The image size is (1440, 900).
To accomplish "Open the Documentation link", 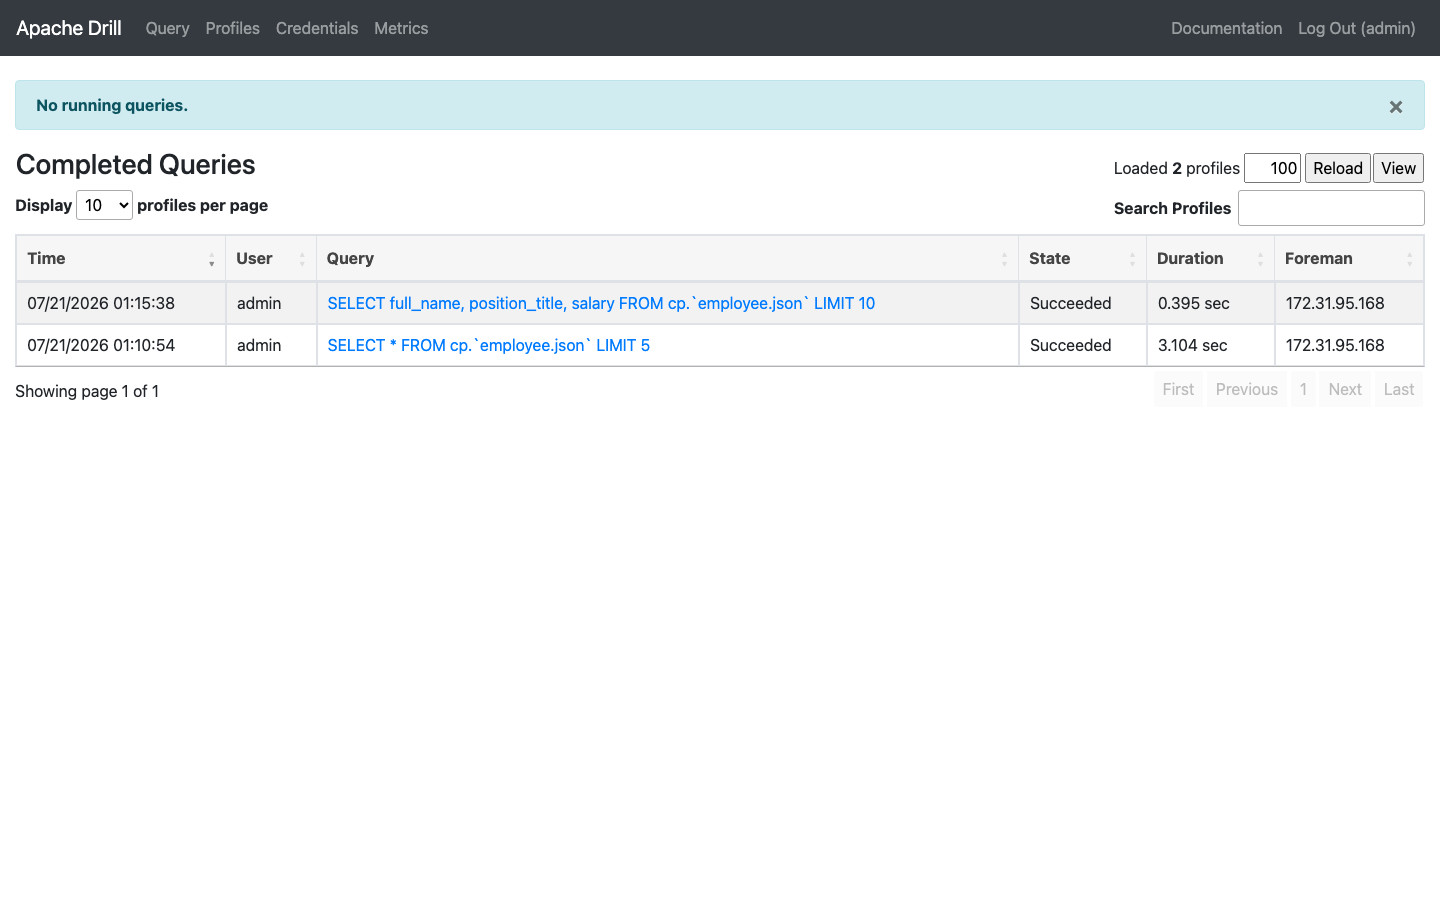I will pos(1226,28).
